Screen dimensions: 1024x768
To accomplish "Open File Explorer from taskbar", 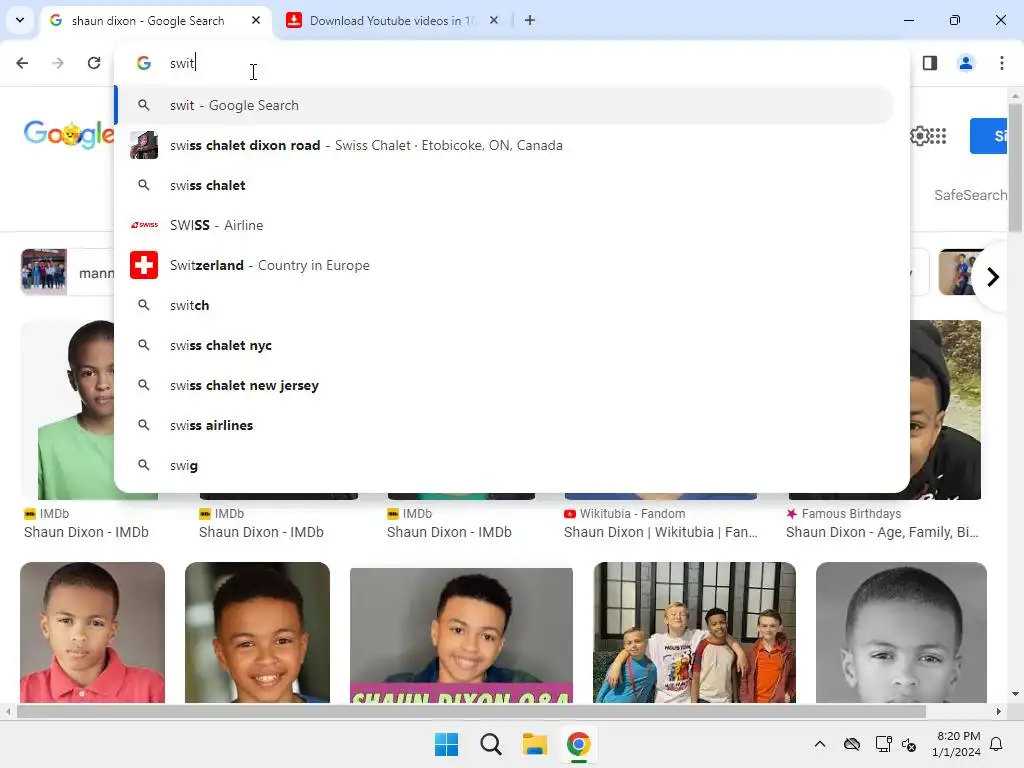I will click(x=535, y=744).
